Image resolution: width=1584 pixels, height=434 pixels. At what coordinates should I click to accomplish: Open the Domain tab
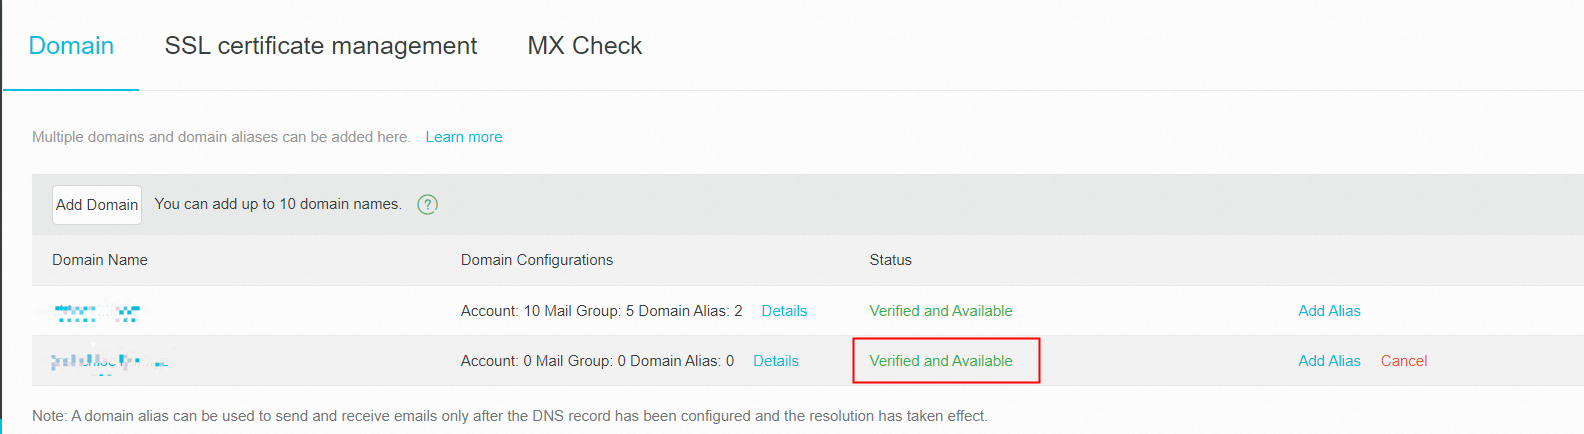click(x=71, y=46)
